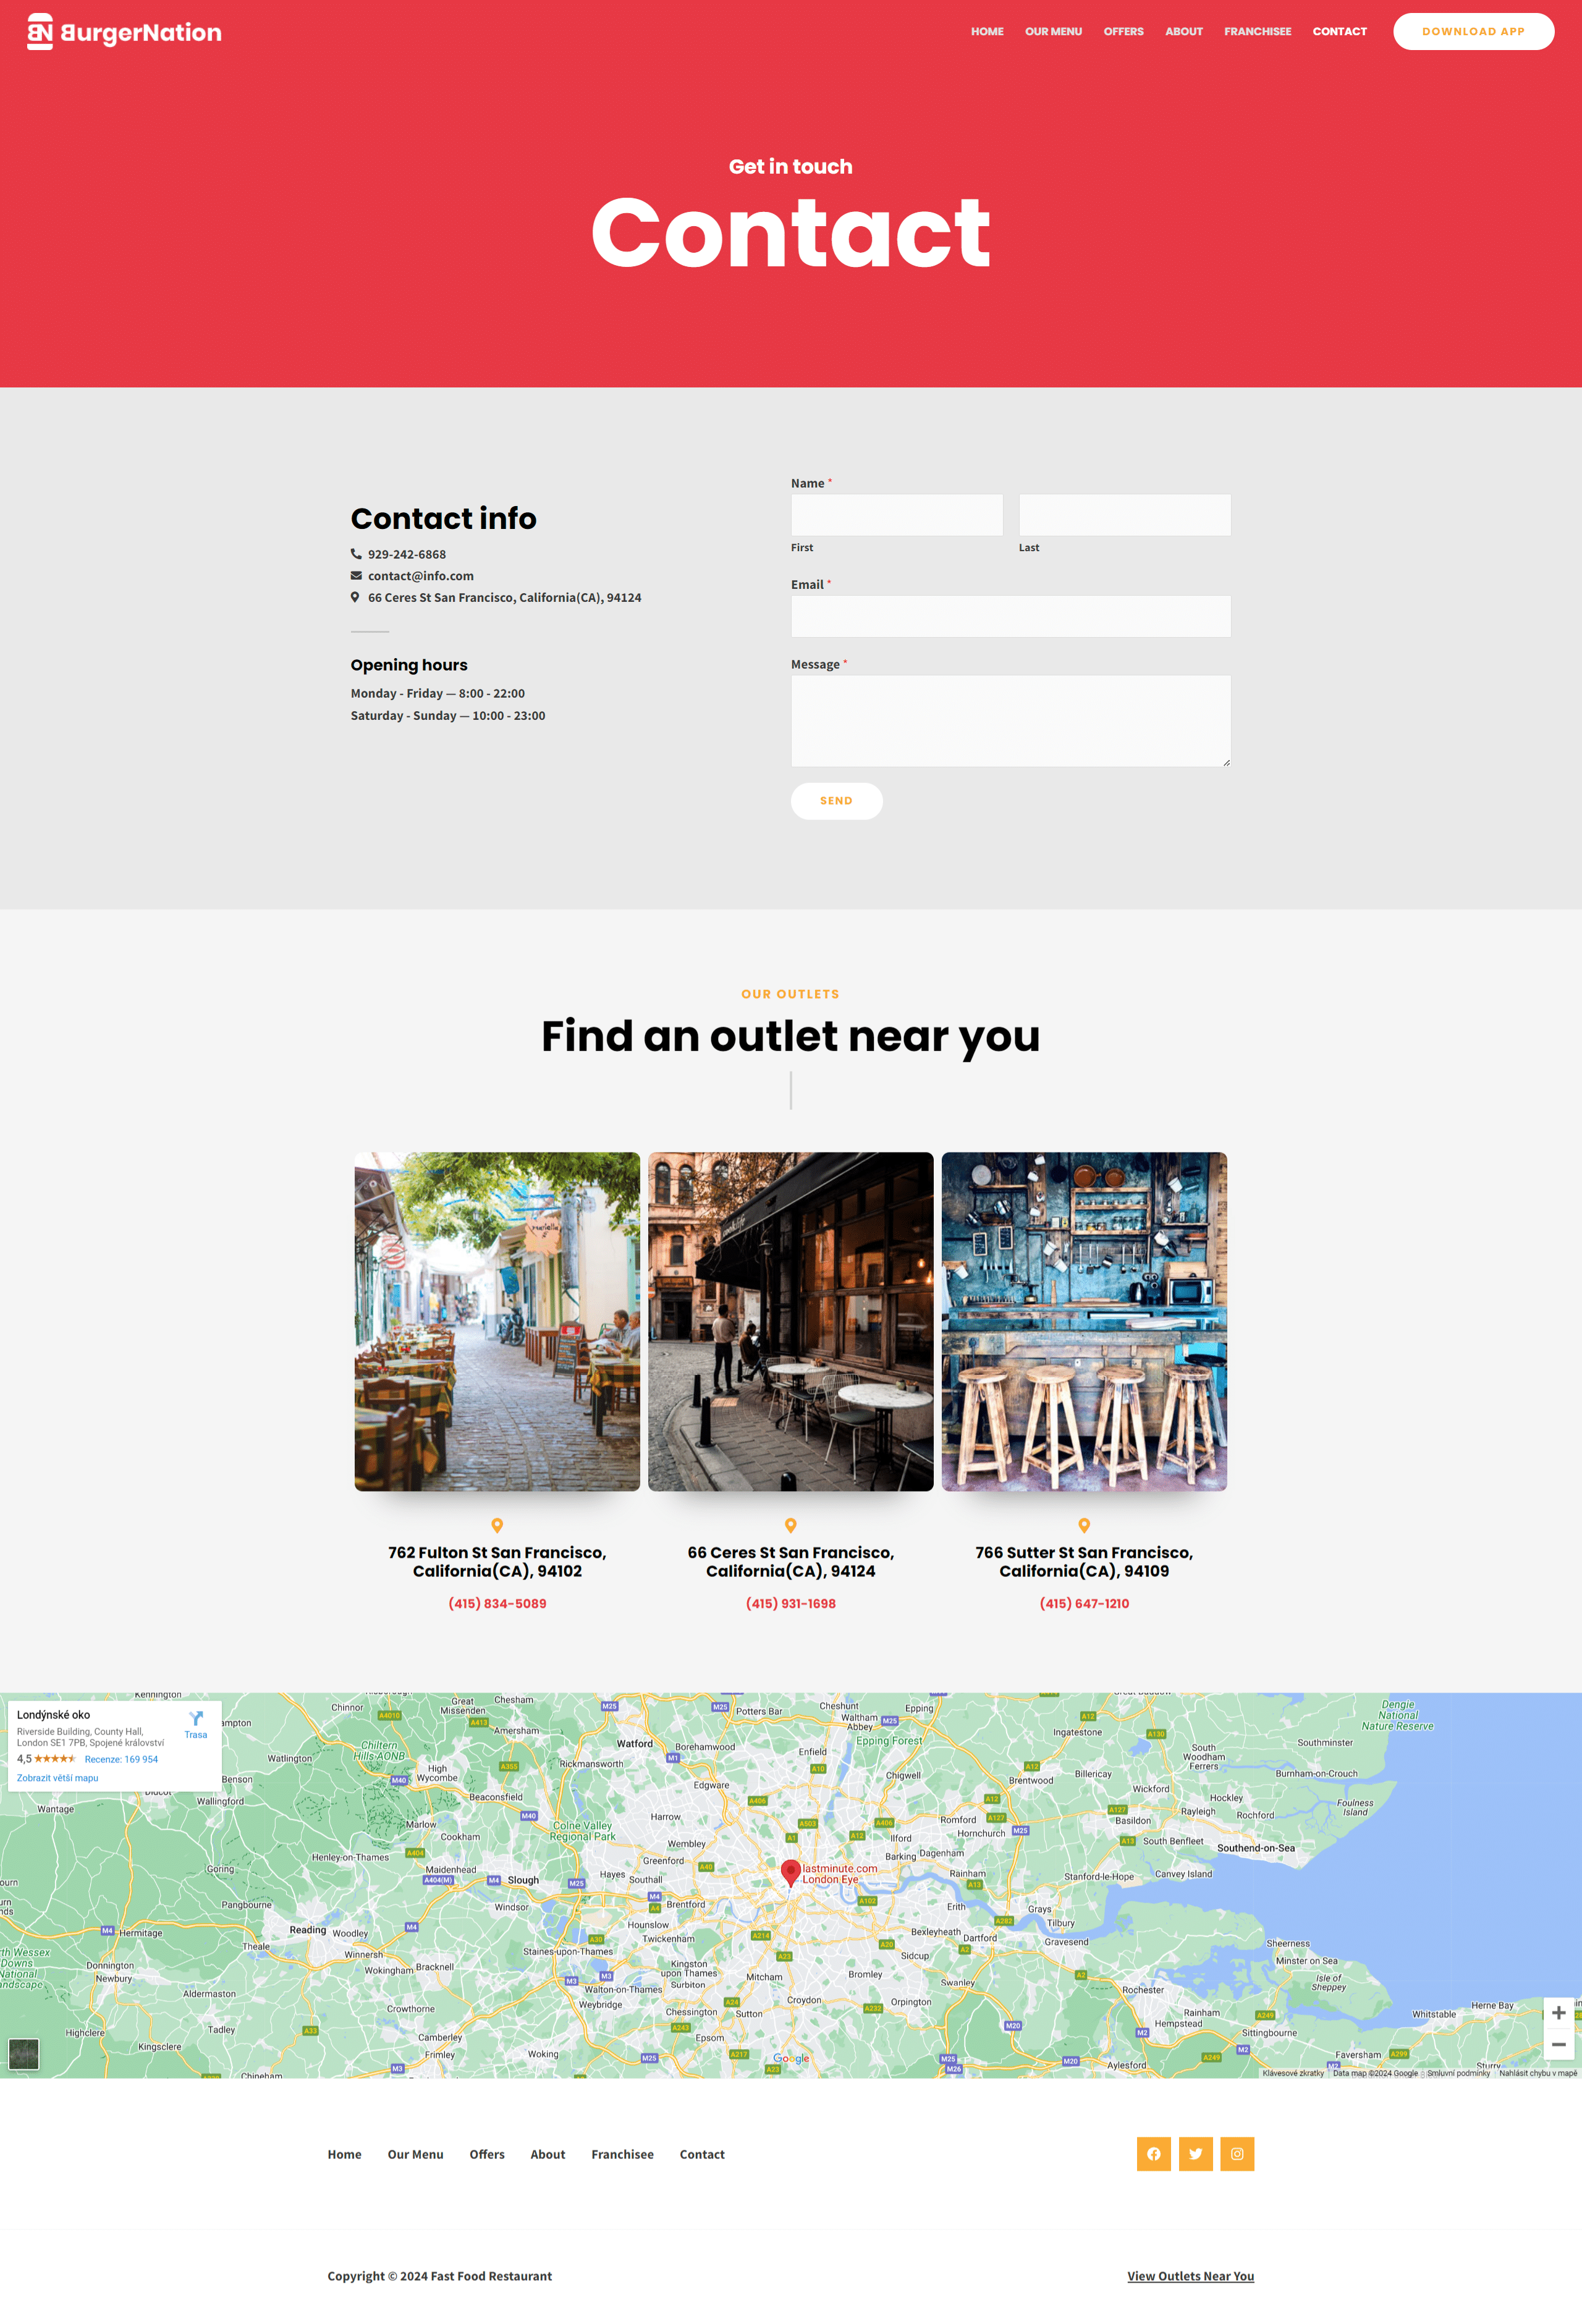This screenshot has width=1582, height=2324.
Task: Click the phone icon next to 929-242-6868
Action: tap(356, 554)
